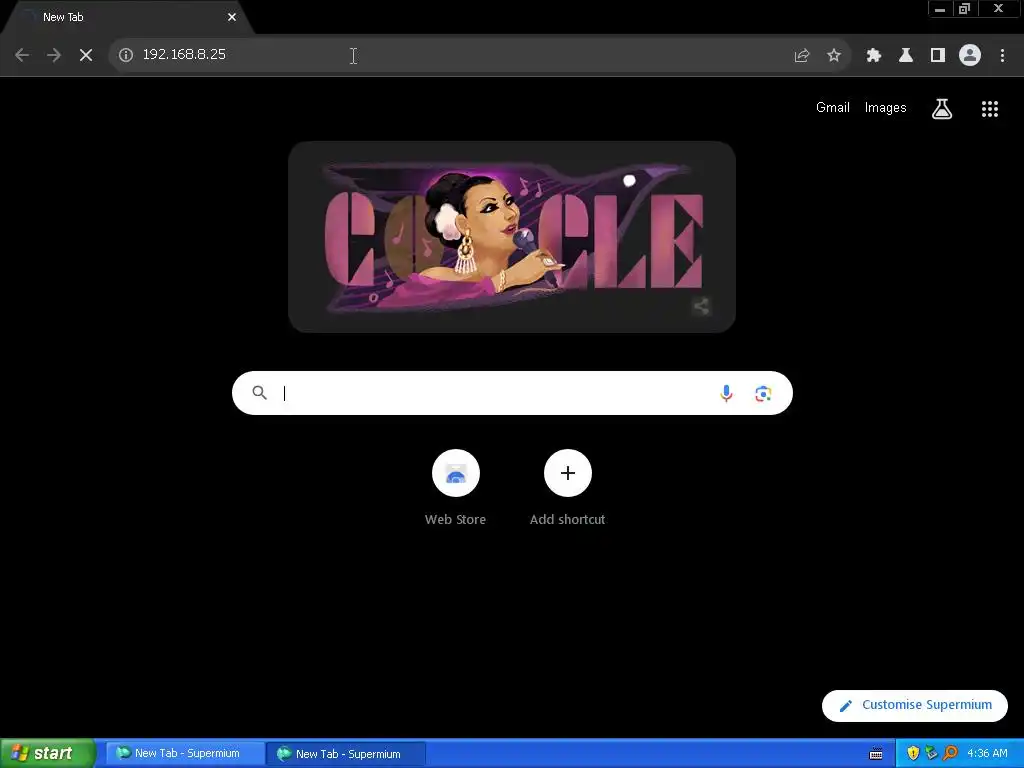Click the network connection tray icon
This screenshot has height=768, width=1024.
coord(931,754)
